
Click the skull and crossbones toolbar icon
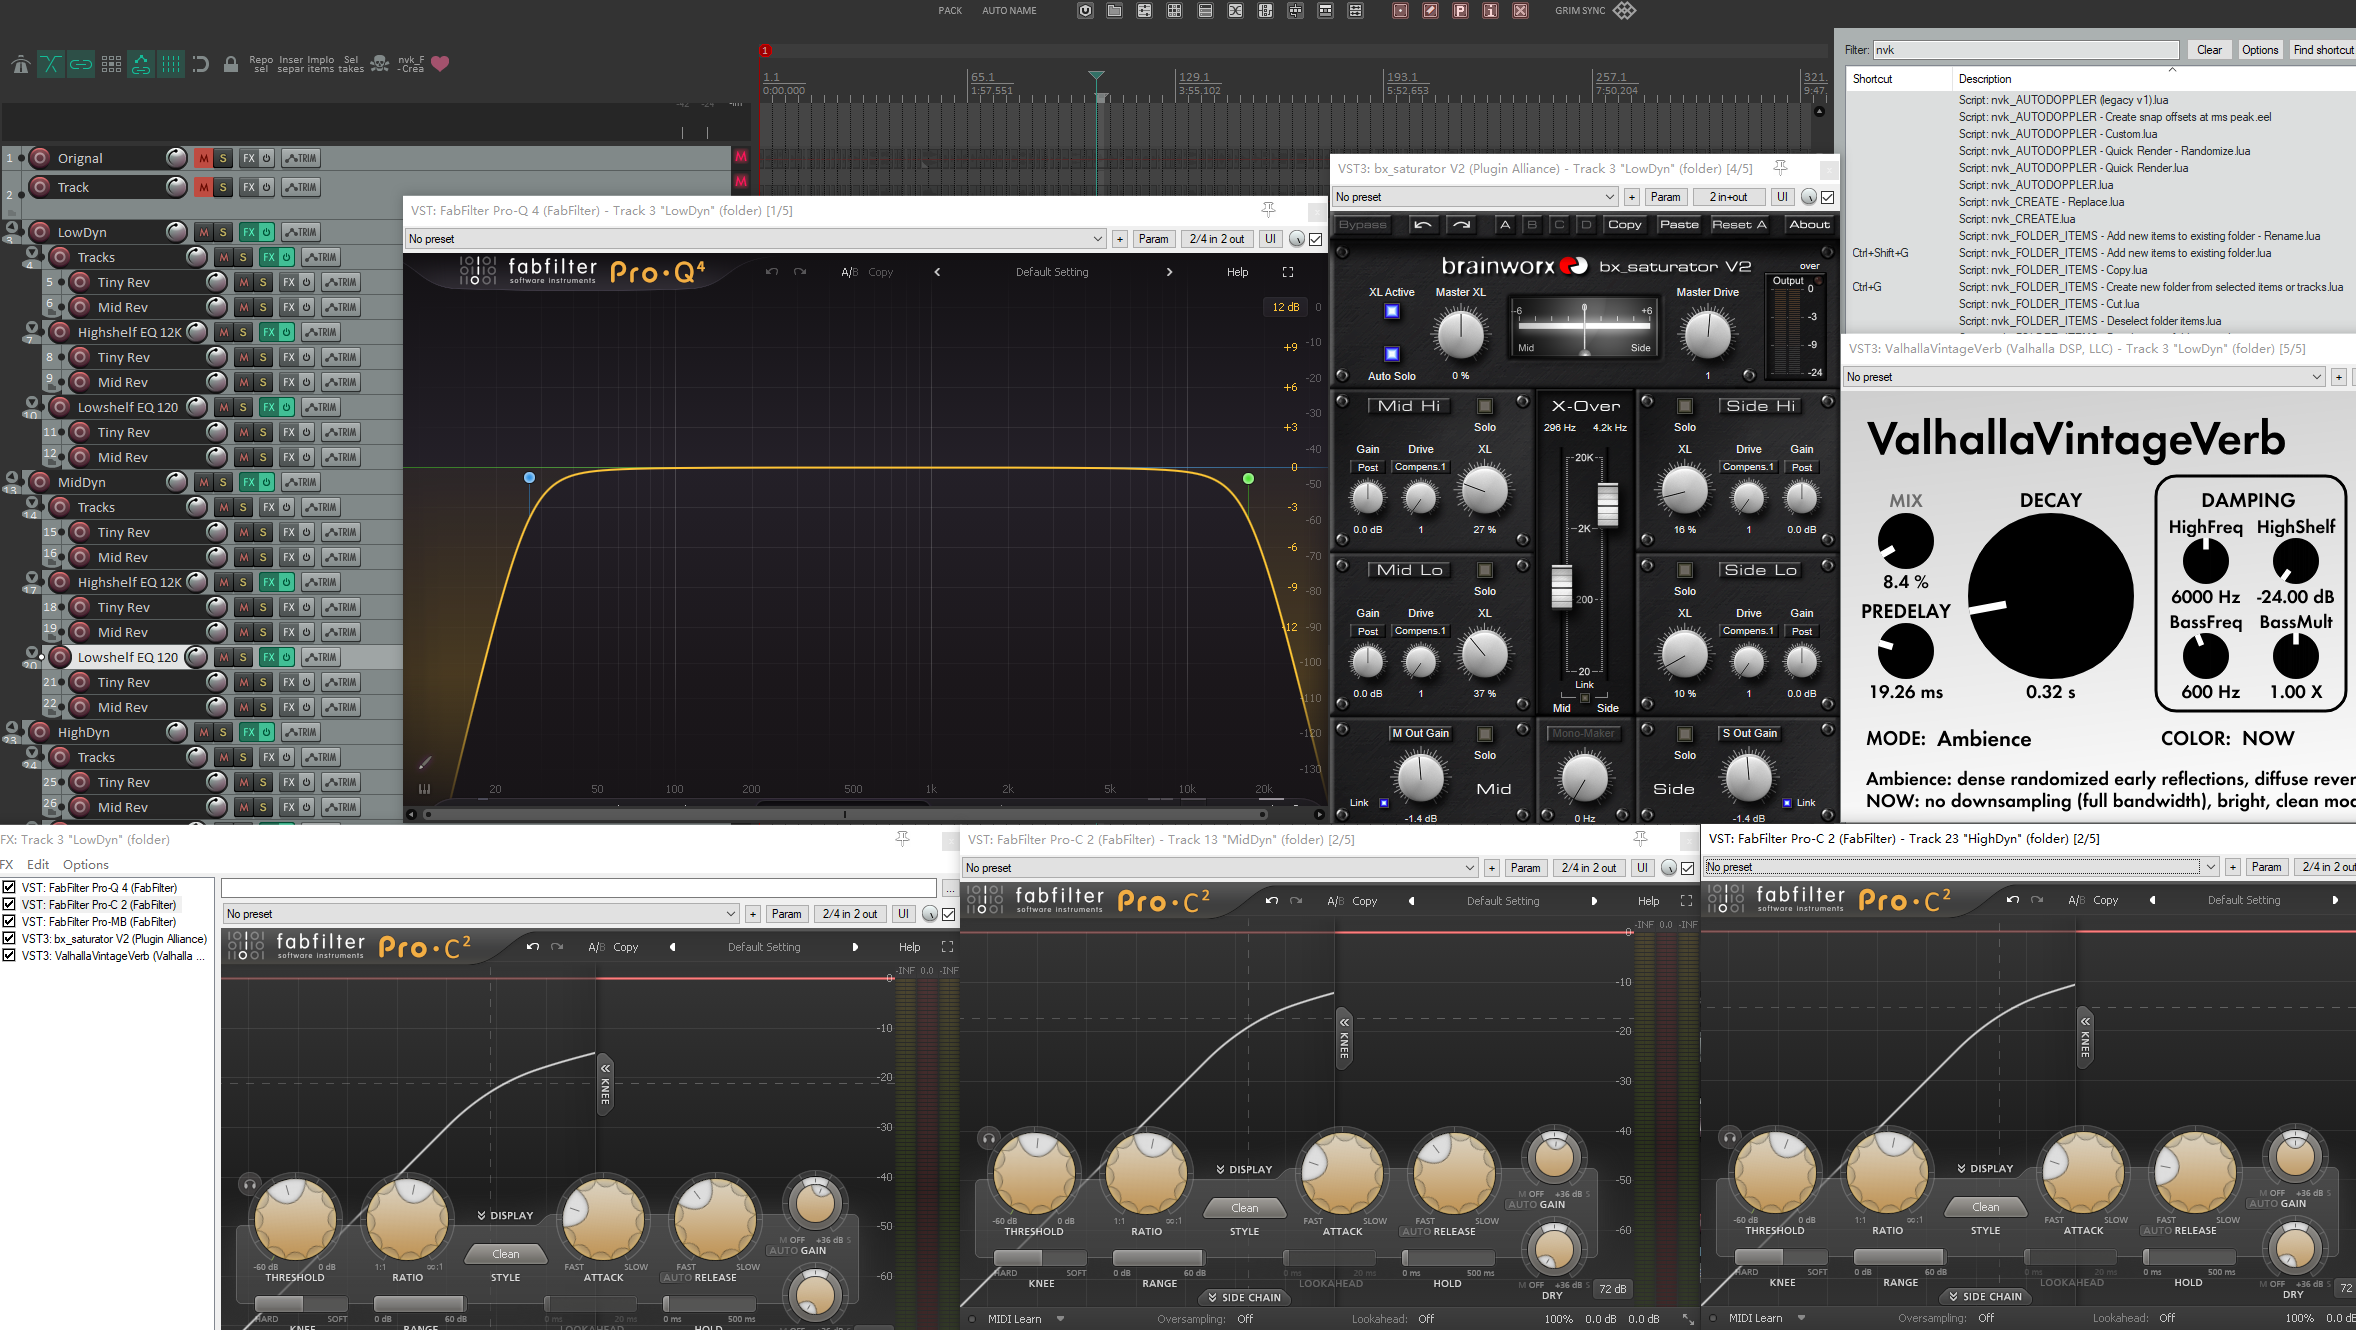point(380,64)
